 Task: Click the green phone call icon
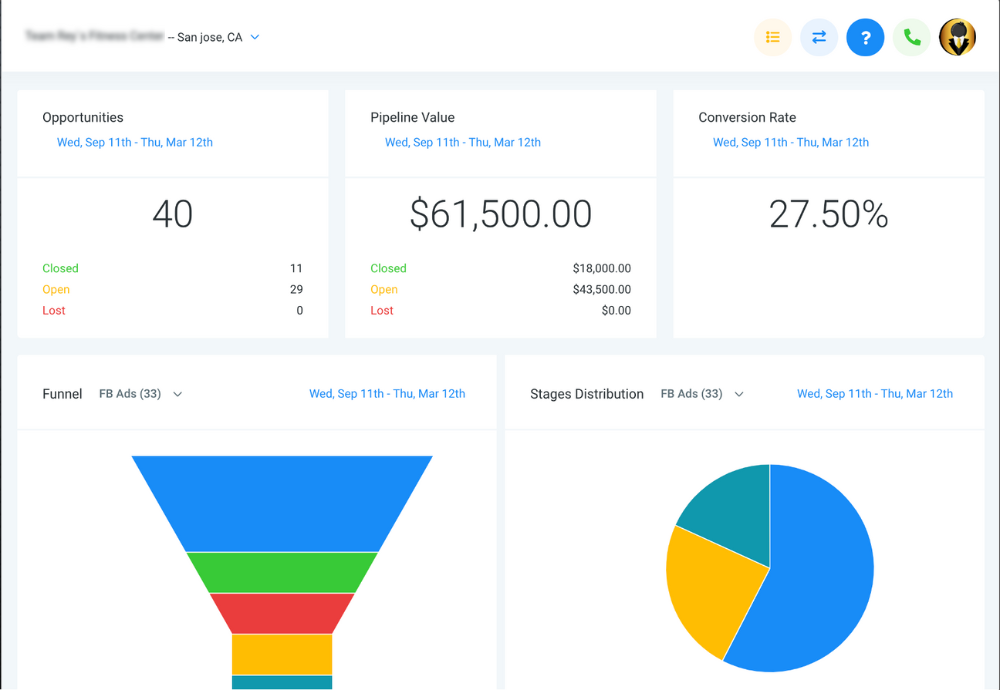[912, 37]
